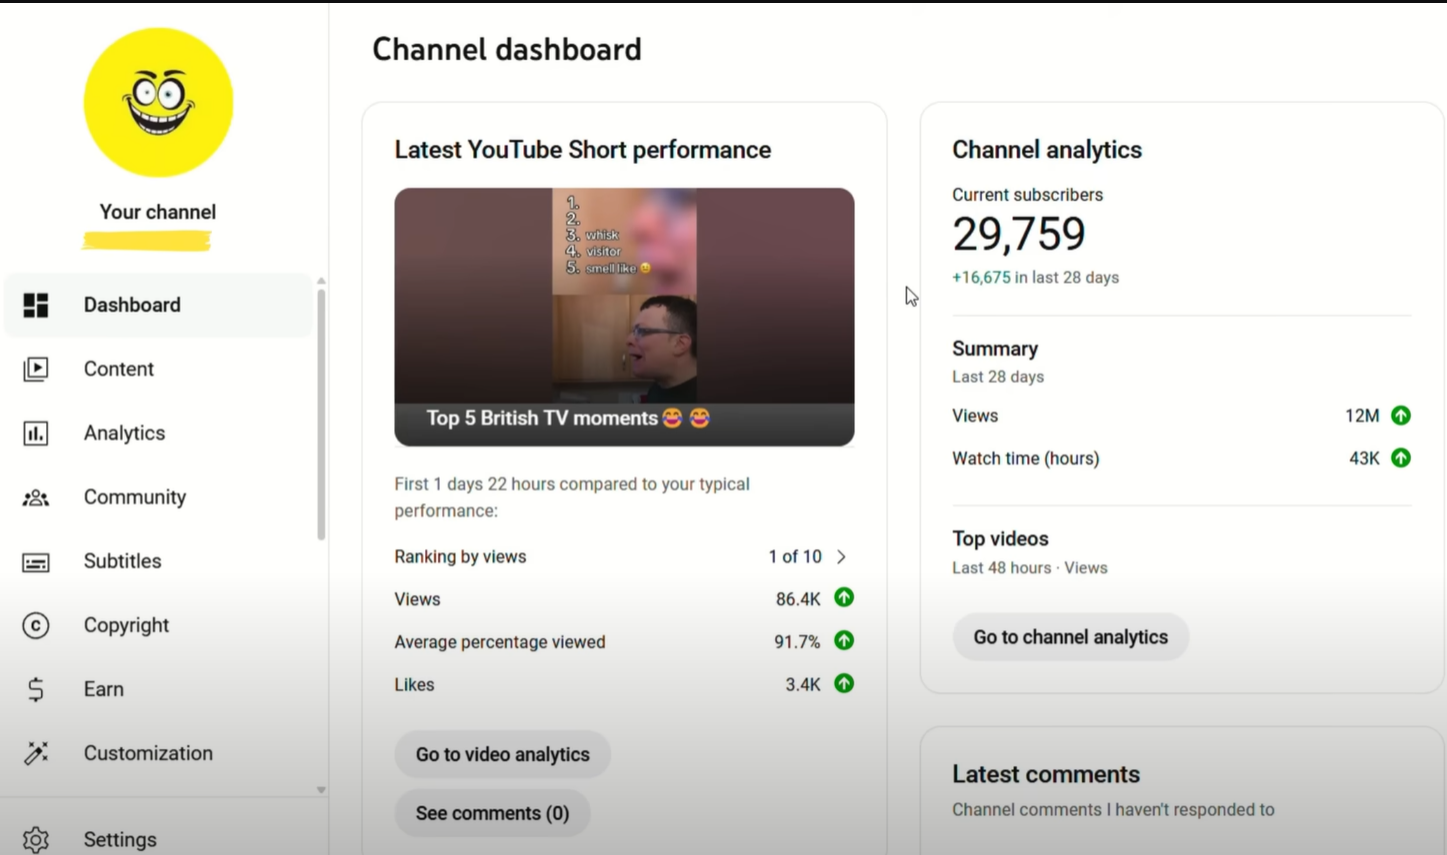Screen dimensions: 1447x855
Task: Open the Settings gear icon
Action: pos(36,839)
